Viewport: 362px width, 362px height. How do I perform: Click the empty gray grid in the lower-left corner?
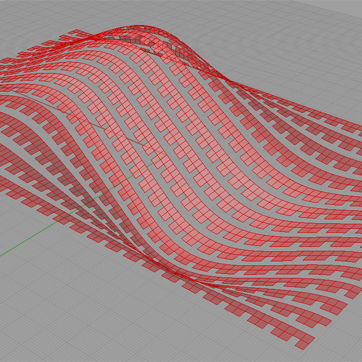pyautogui.click(x=50, y=317)
